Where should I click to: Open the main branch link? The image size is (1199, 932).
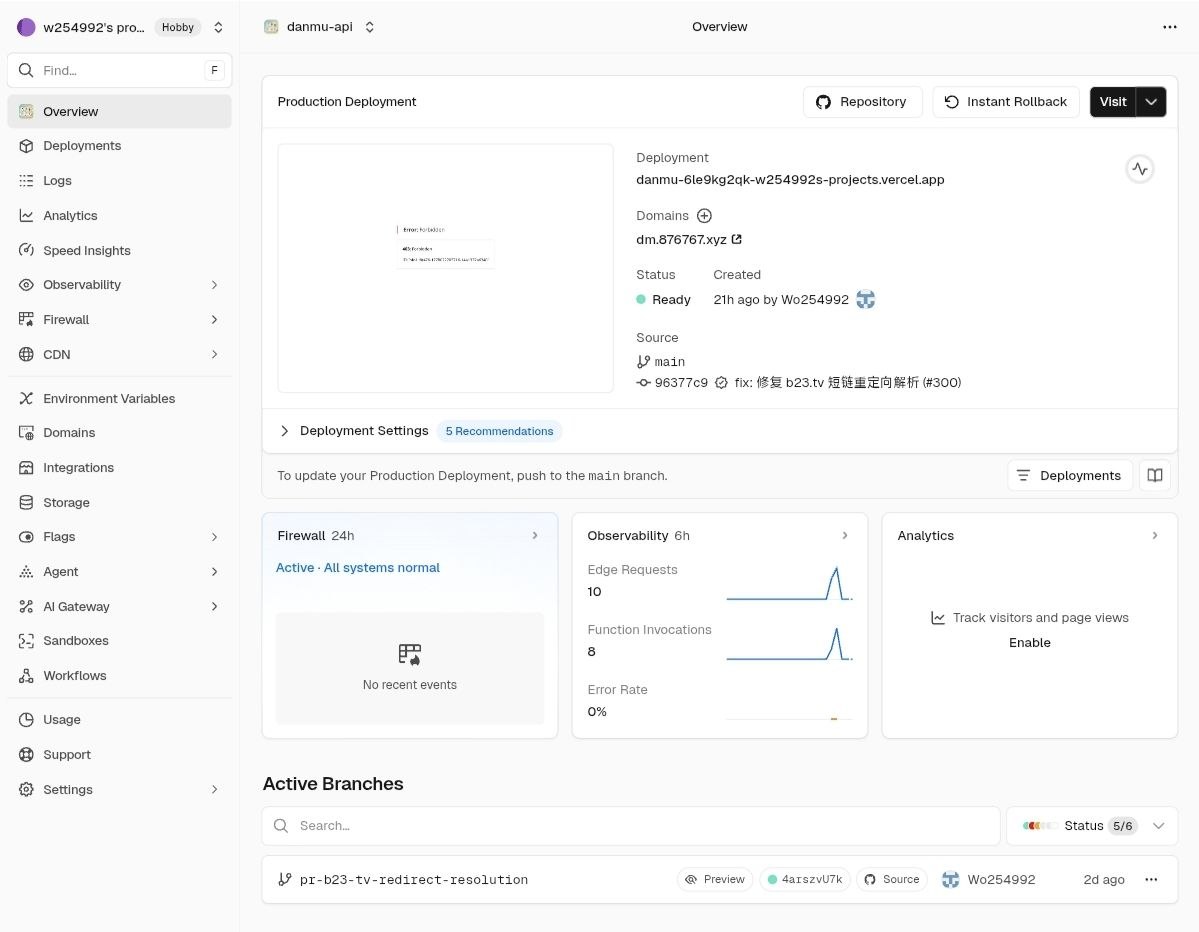(669, 362)
